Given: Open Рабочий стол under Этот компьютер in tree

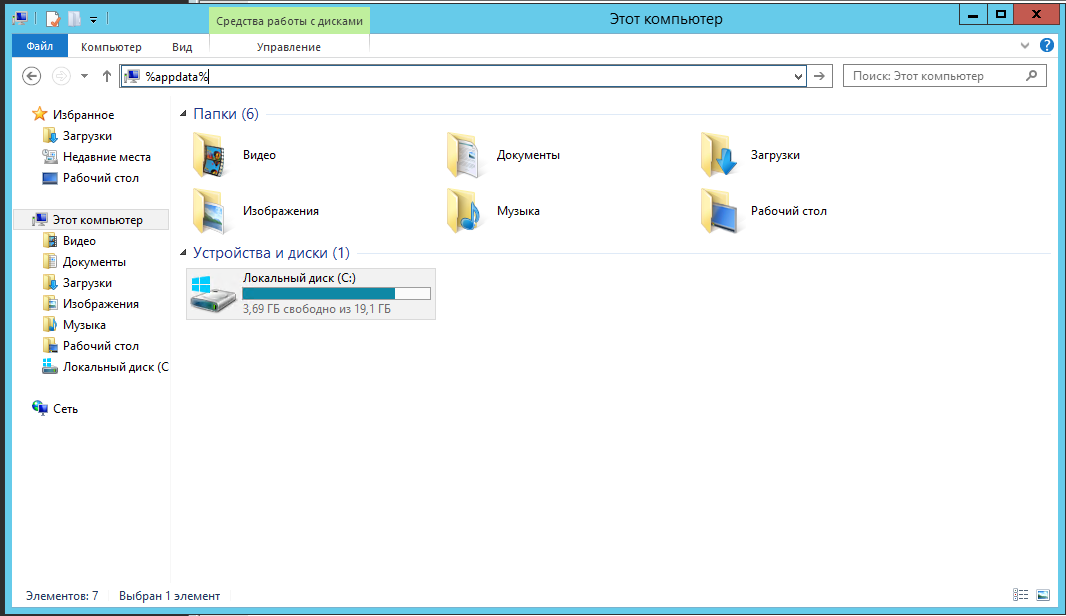Looking at the screenshot, I should point(101,347).
